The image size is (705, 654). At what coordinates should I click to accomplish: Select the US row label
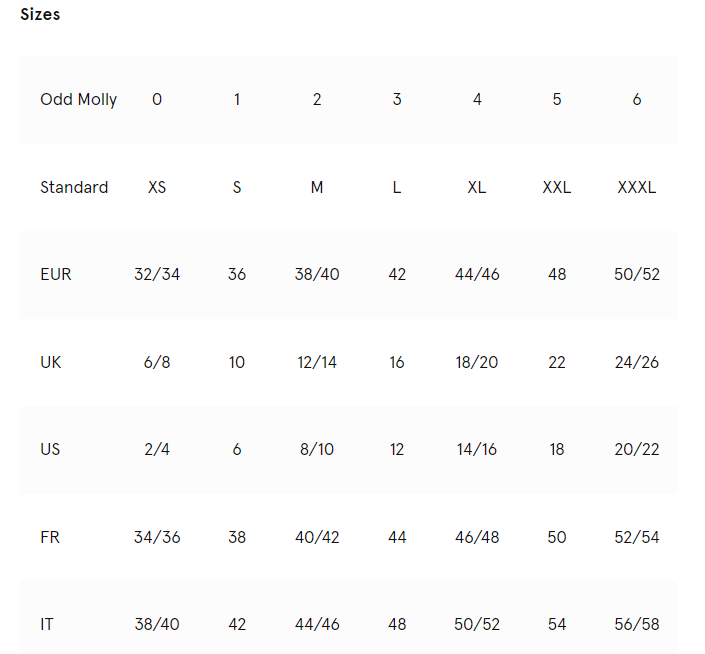(x=50, y=449)
